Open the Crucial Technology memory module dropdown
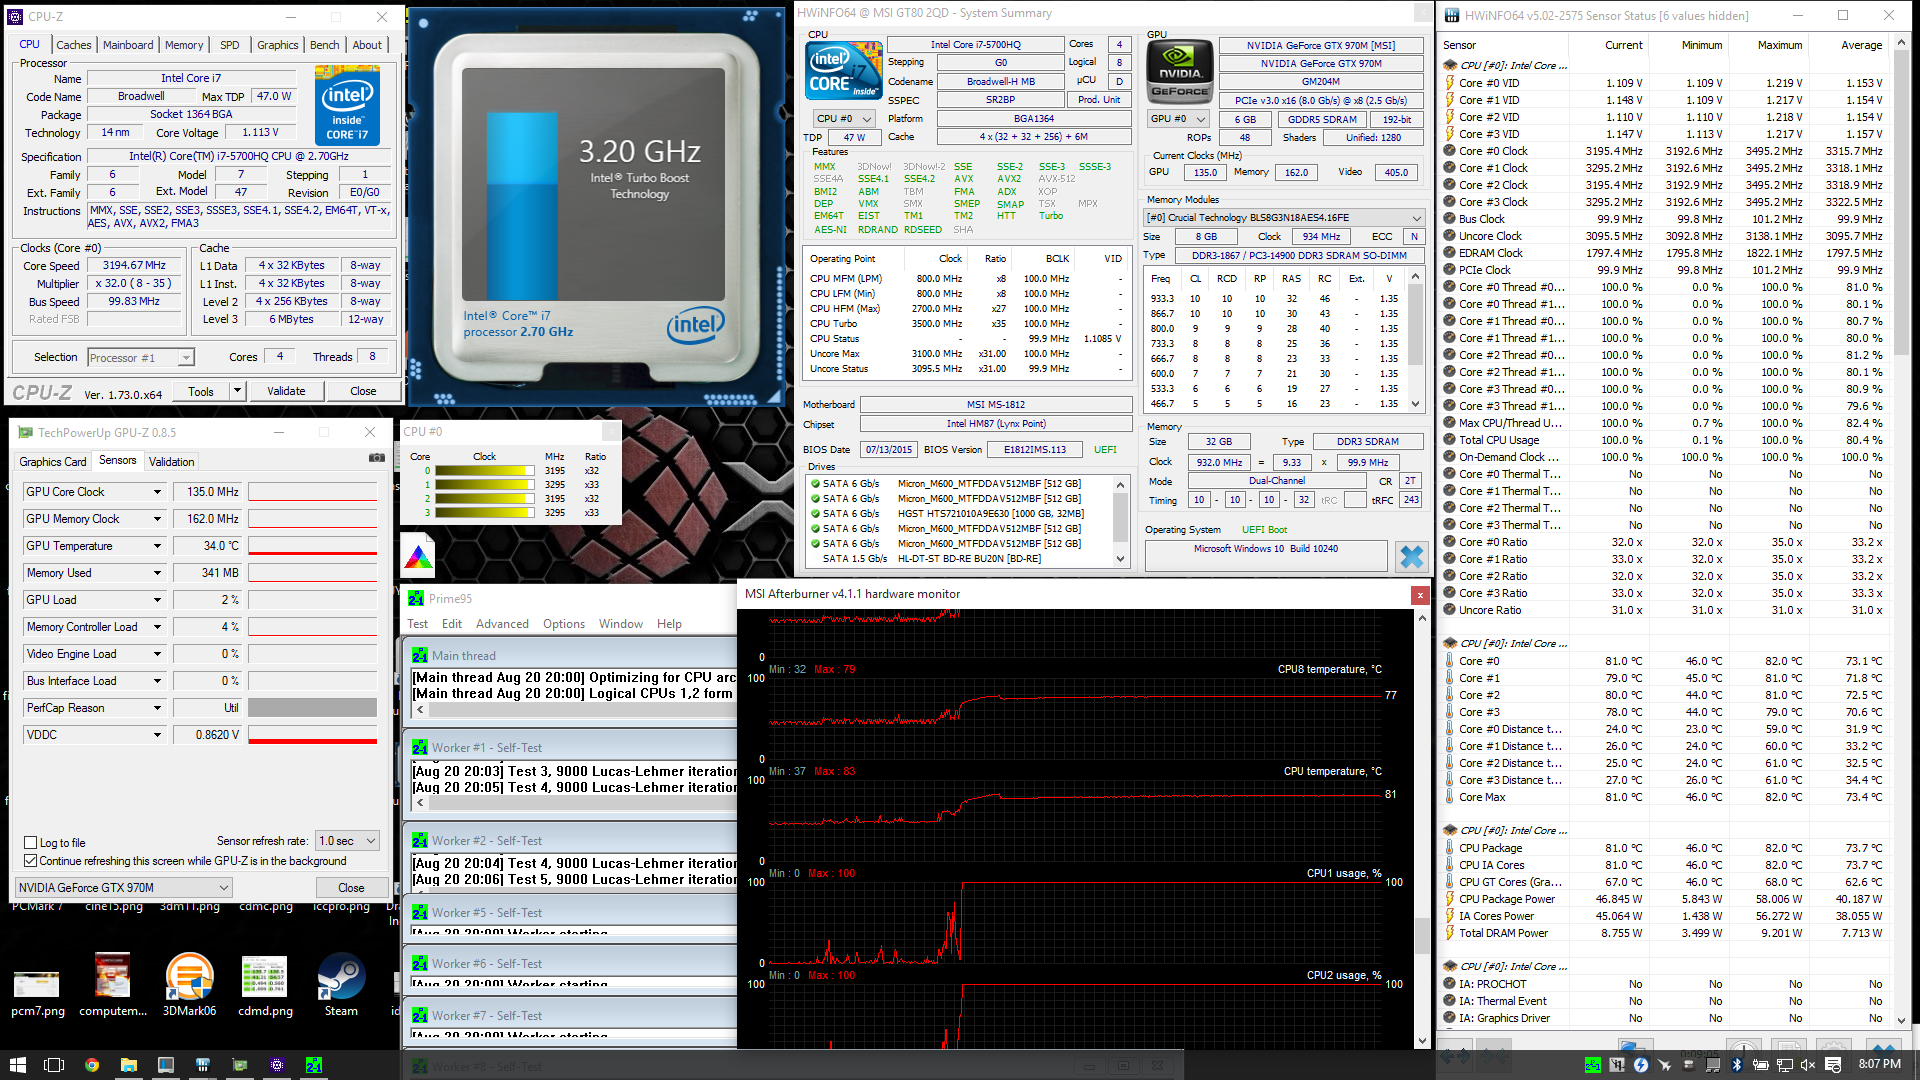Image resolution: width=1920 pixels, height=1080 pixels. tap(1284, 218)
